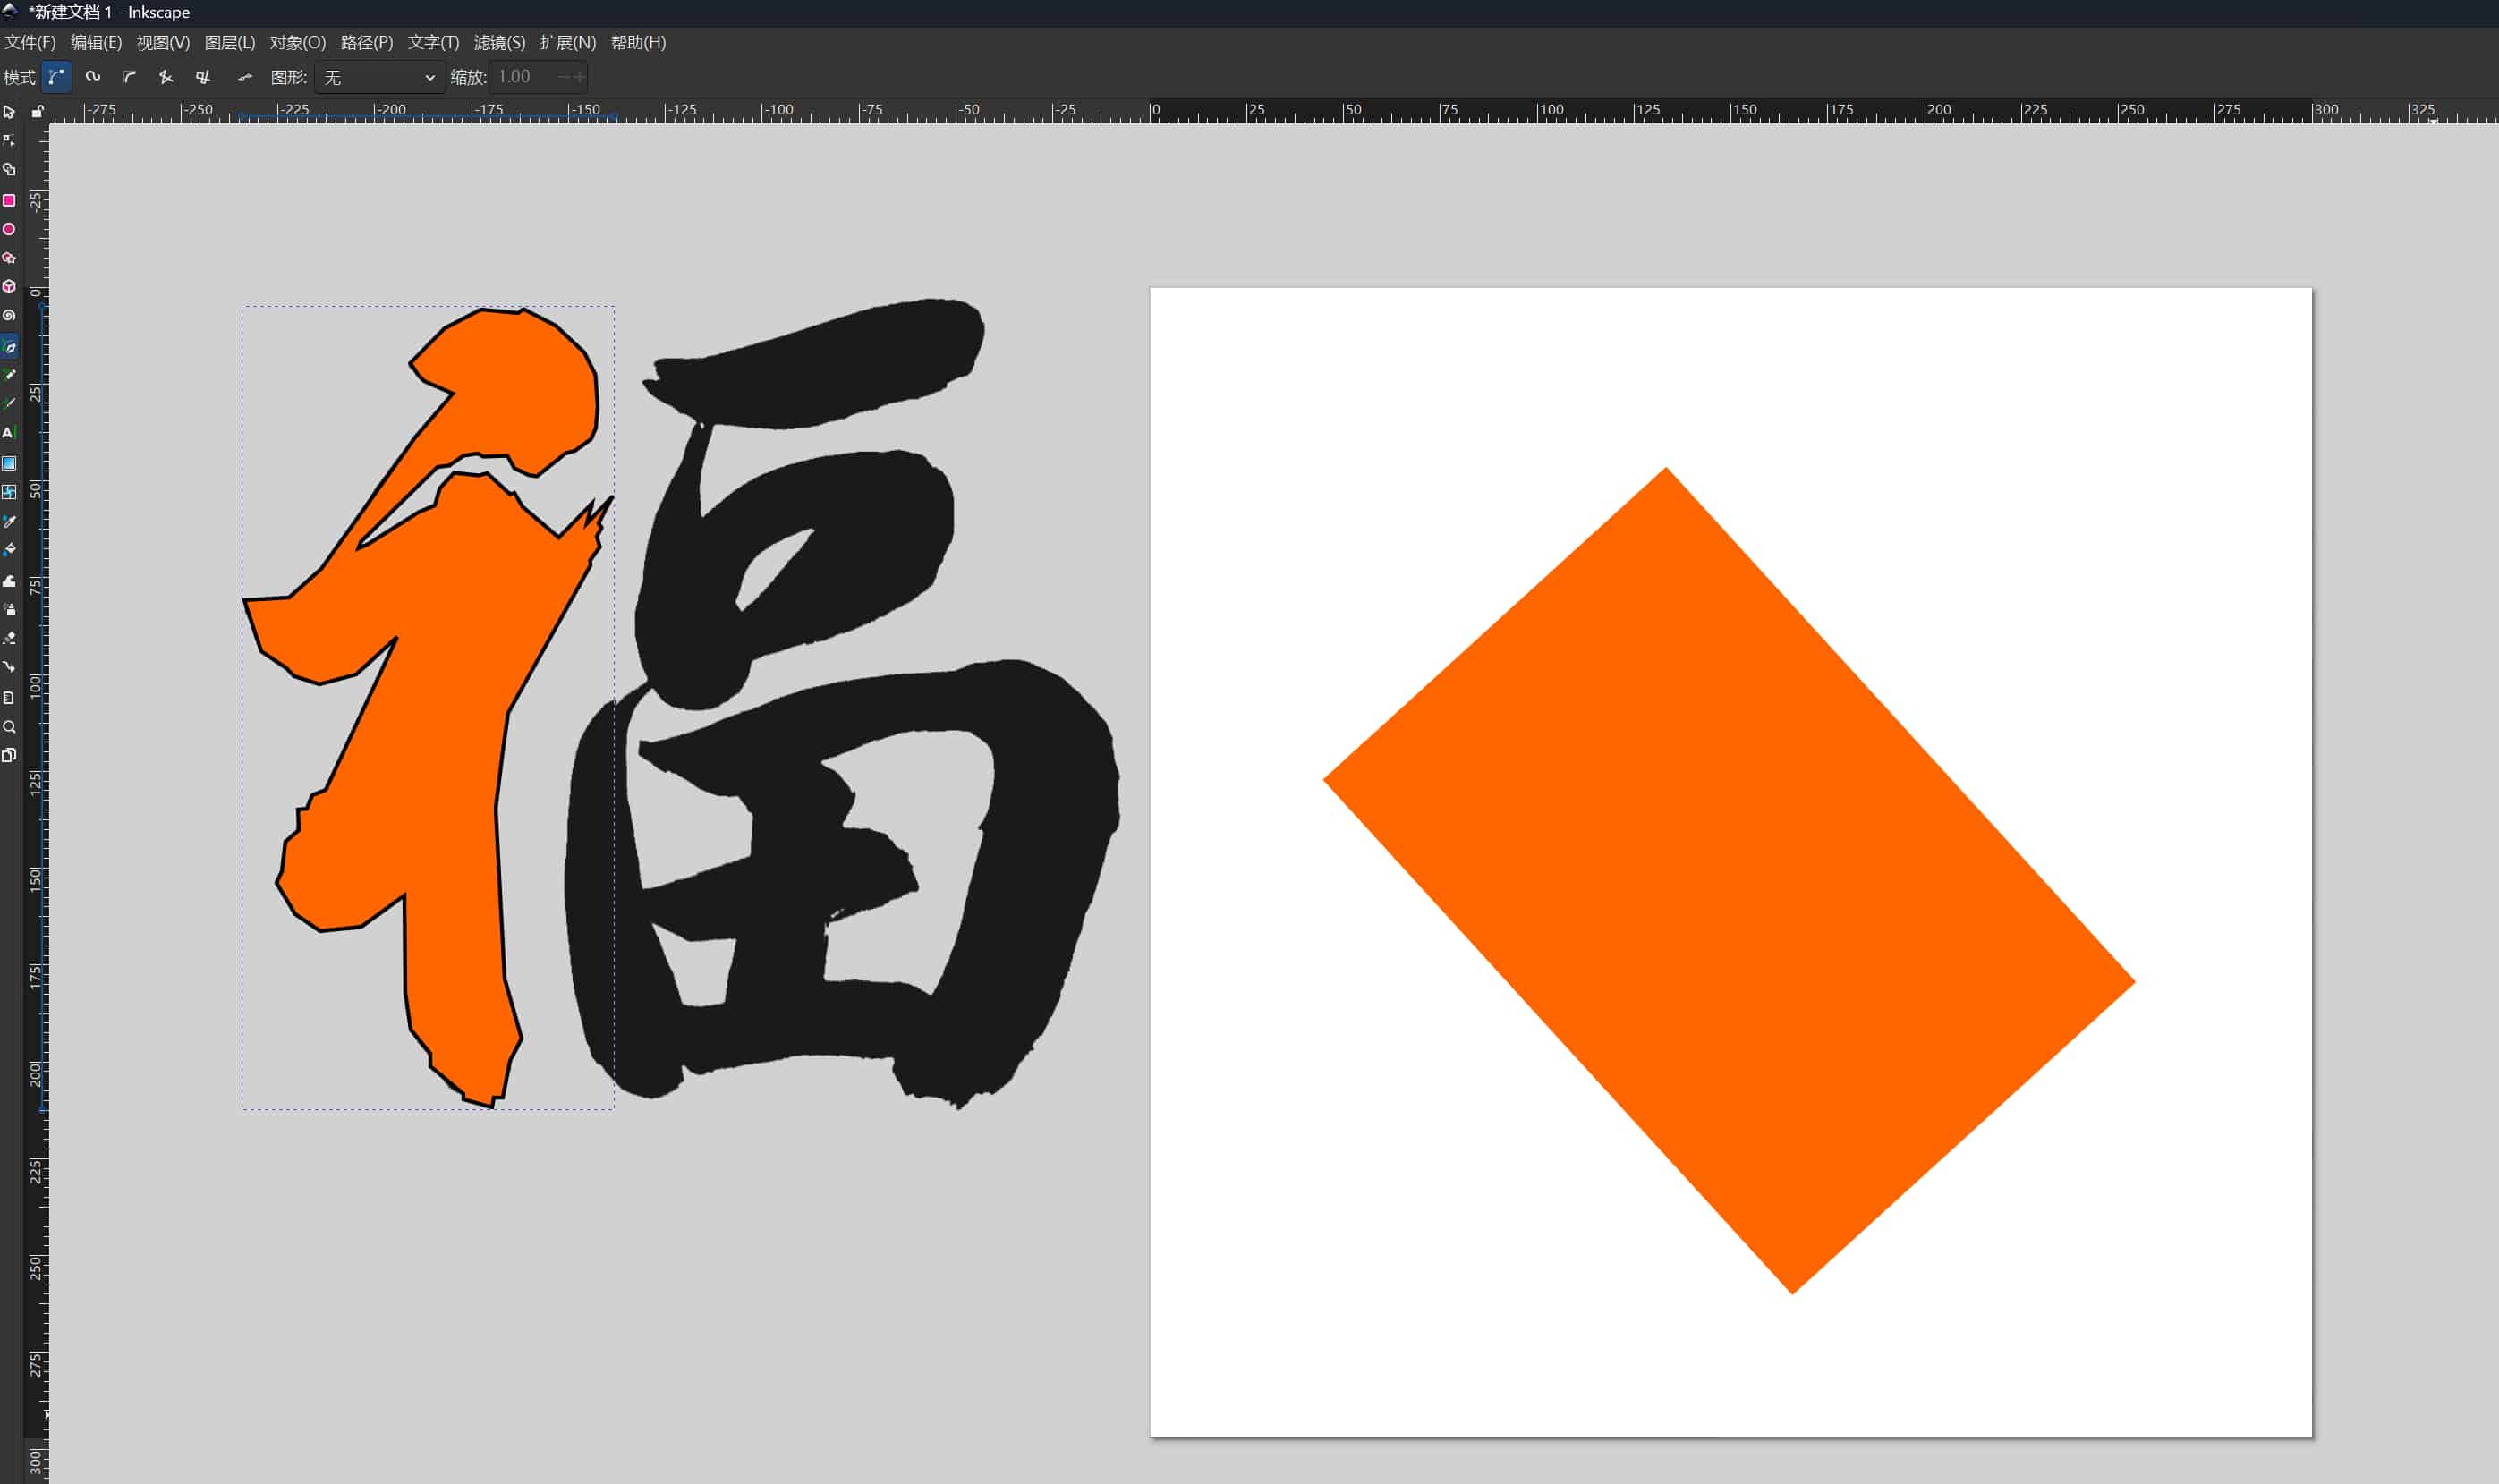Select the Selector arrow tool
Screen dimensions: 2499x1484
[x=9, y=112]
